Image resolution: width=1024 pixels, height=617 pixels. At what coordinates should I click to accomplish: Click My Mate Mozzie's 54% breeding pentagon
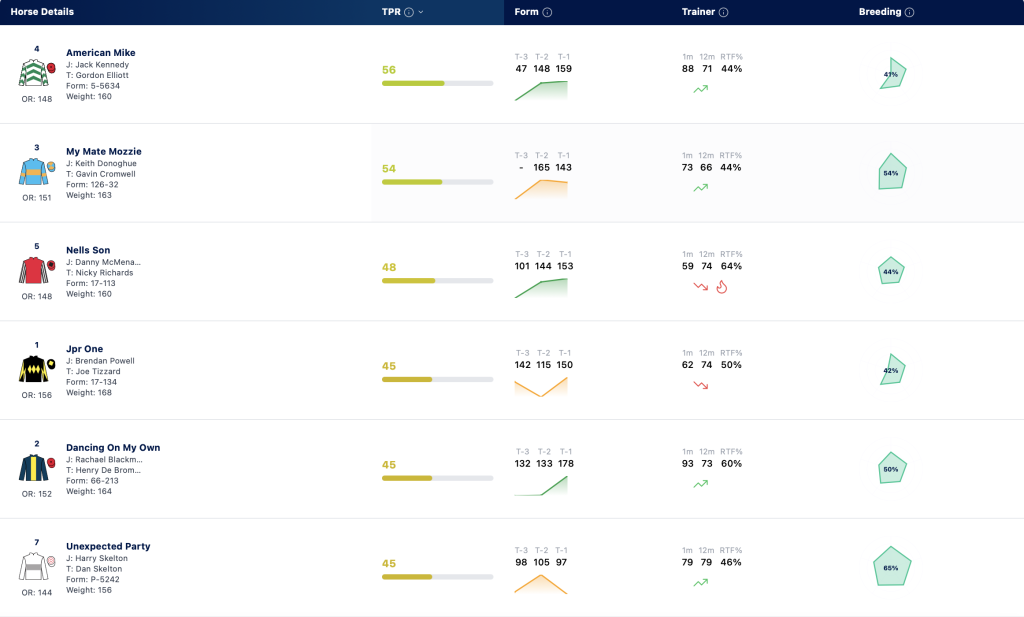click(892, 172)
